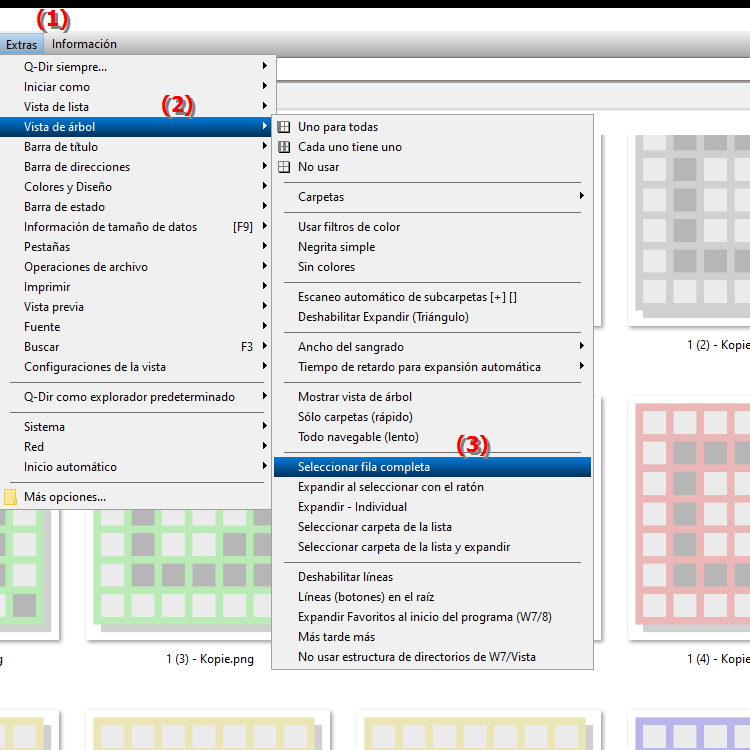
Task: Toggle 'Seleccionar carpeta de la lista y expandir'
Action: point(432,547)
